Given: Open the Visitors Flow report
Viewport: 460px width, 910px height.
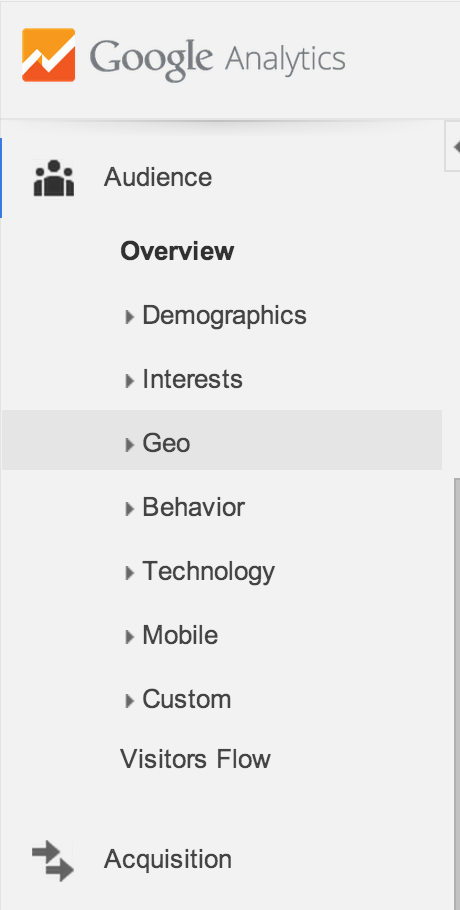Looking at the screenshot, I should click(195, 759).
